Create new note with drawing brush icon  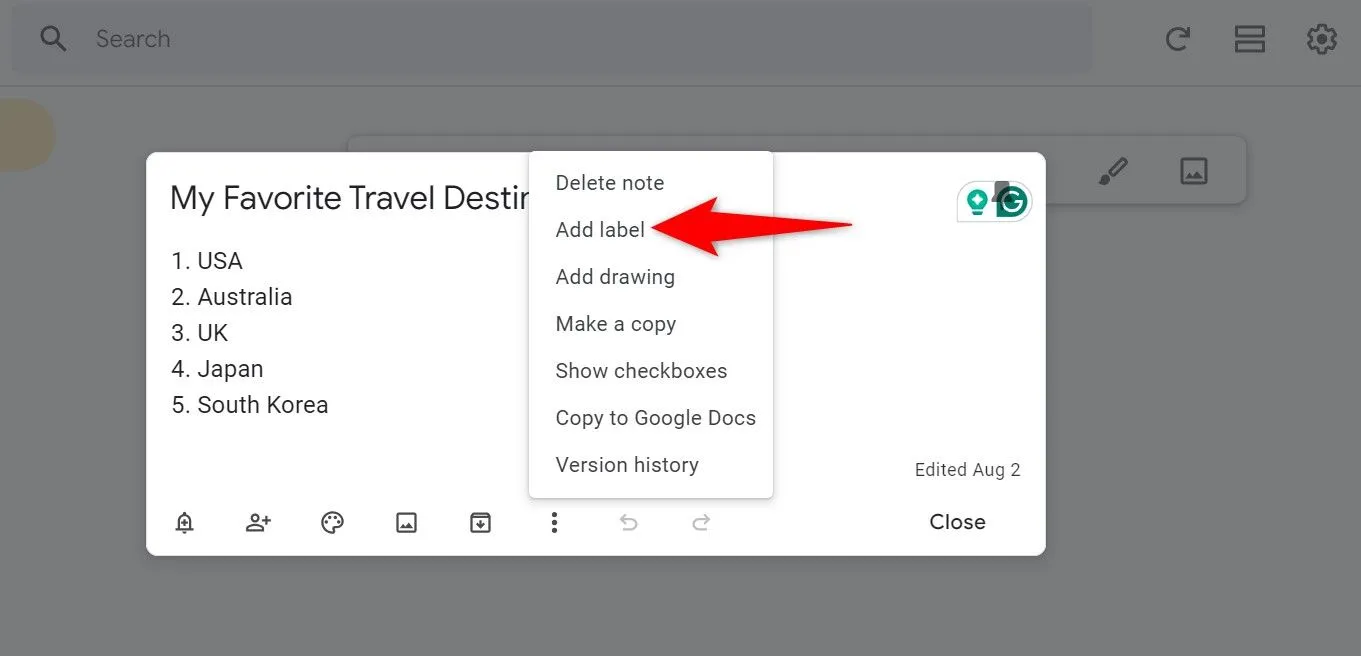(x=1113, y=171)
